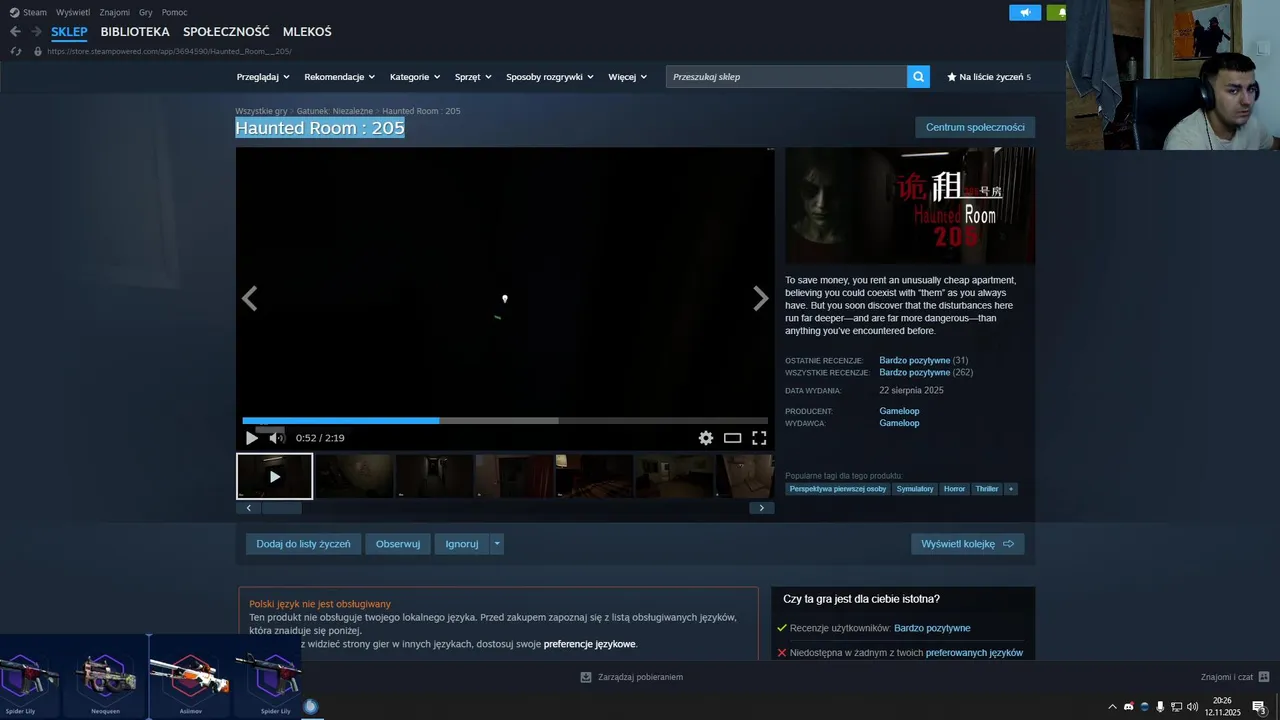
Task: Select the trailer video thumbnail
Action: 274,476
